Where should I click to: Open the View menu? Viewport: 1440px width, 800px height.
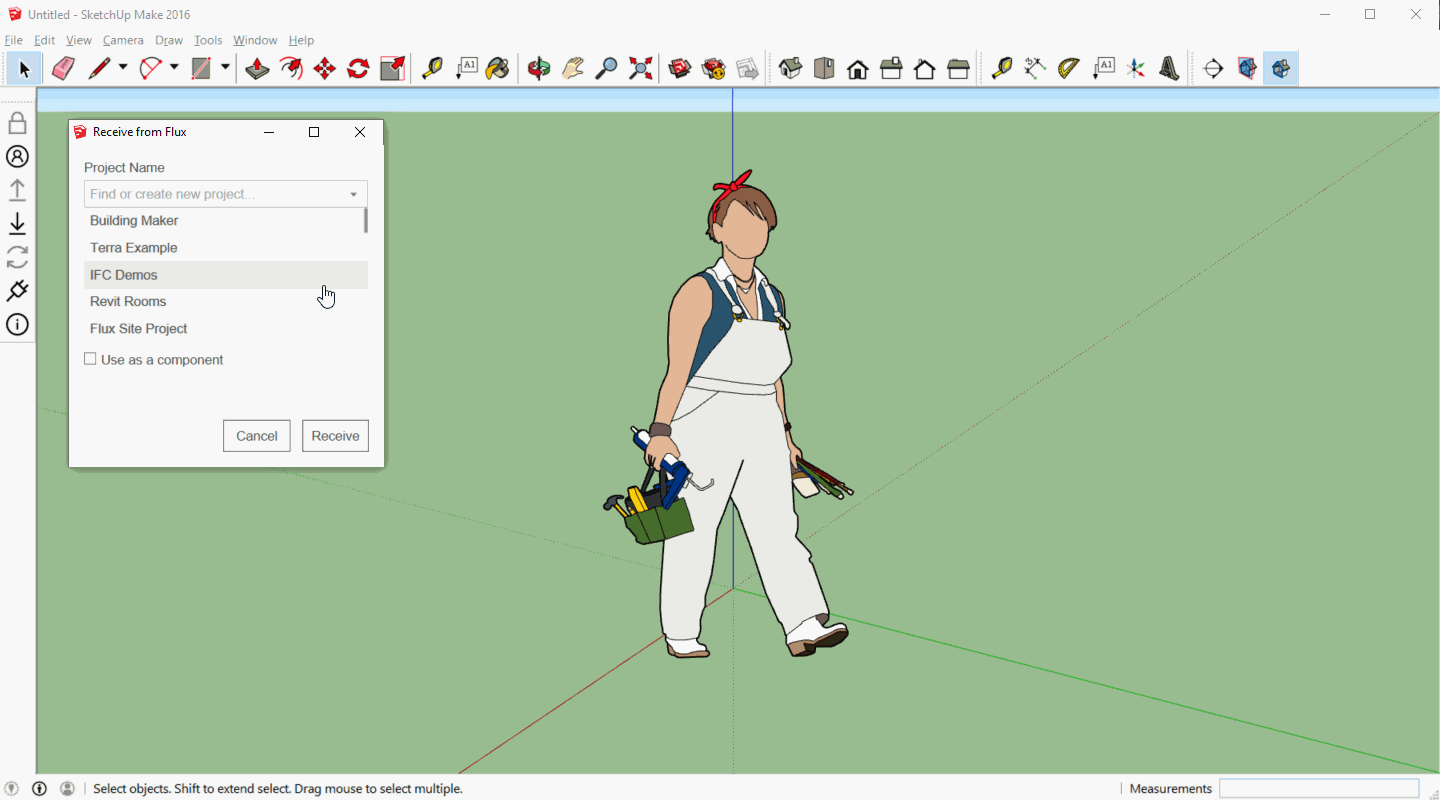tap(79, 40)
